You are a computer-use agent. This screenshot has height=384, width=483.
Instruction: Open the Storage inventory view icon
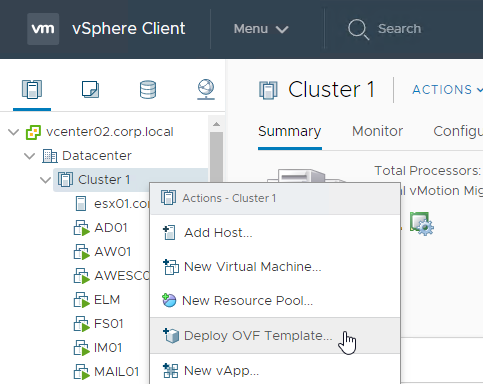click(148, 89)
